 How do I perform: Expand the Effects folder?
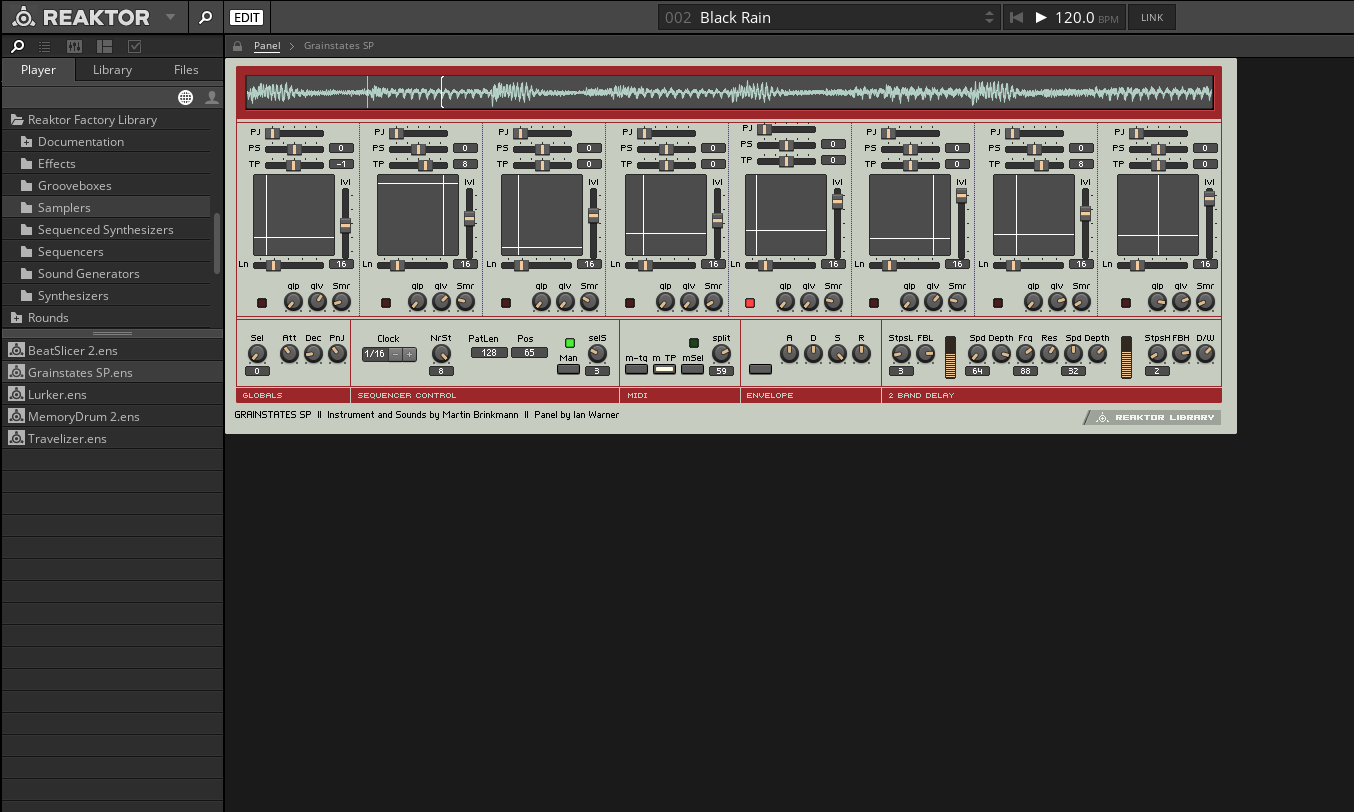pos(27,164)
